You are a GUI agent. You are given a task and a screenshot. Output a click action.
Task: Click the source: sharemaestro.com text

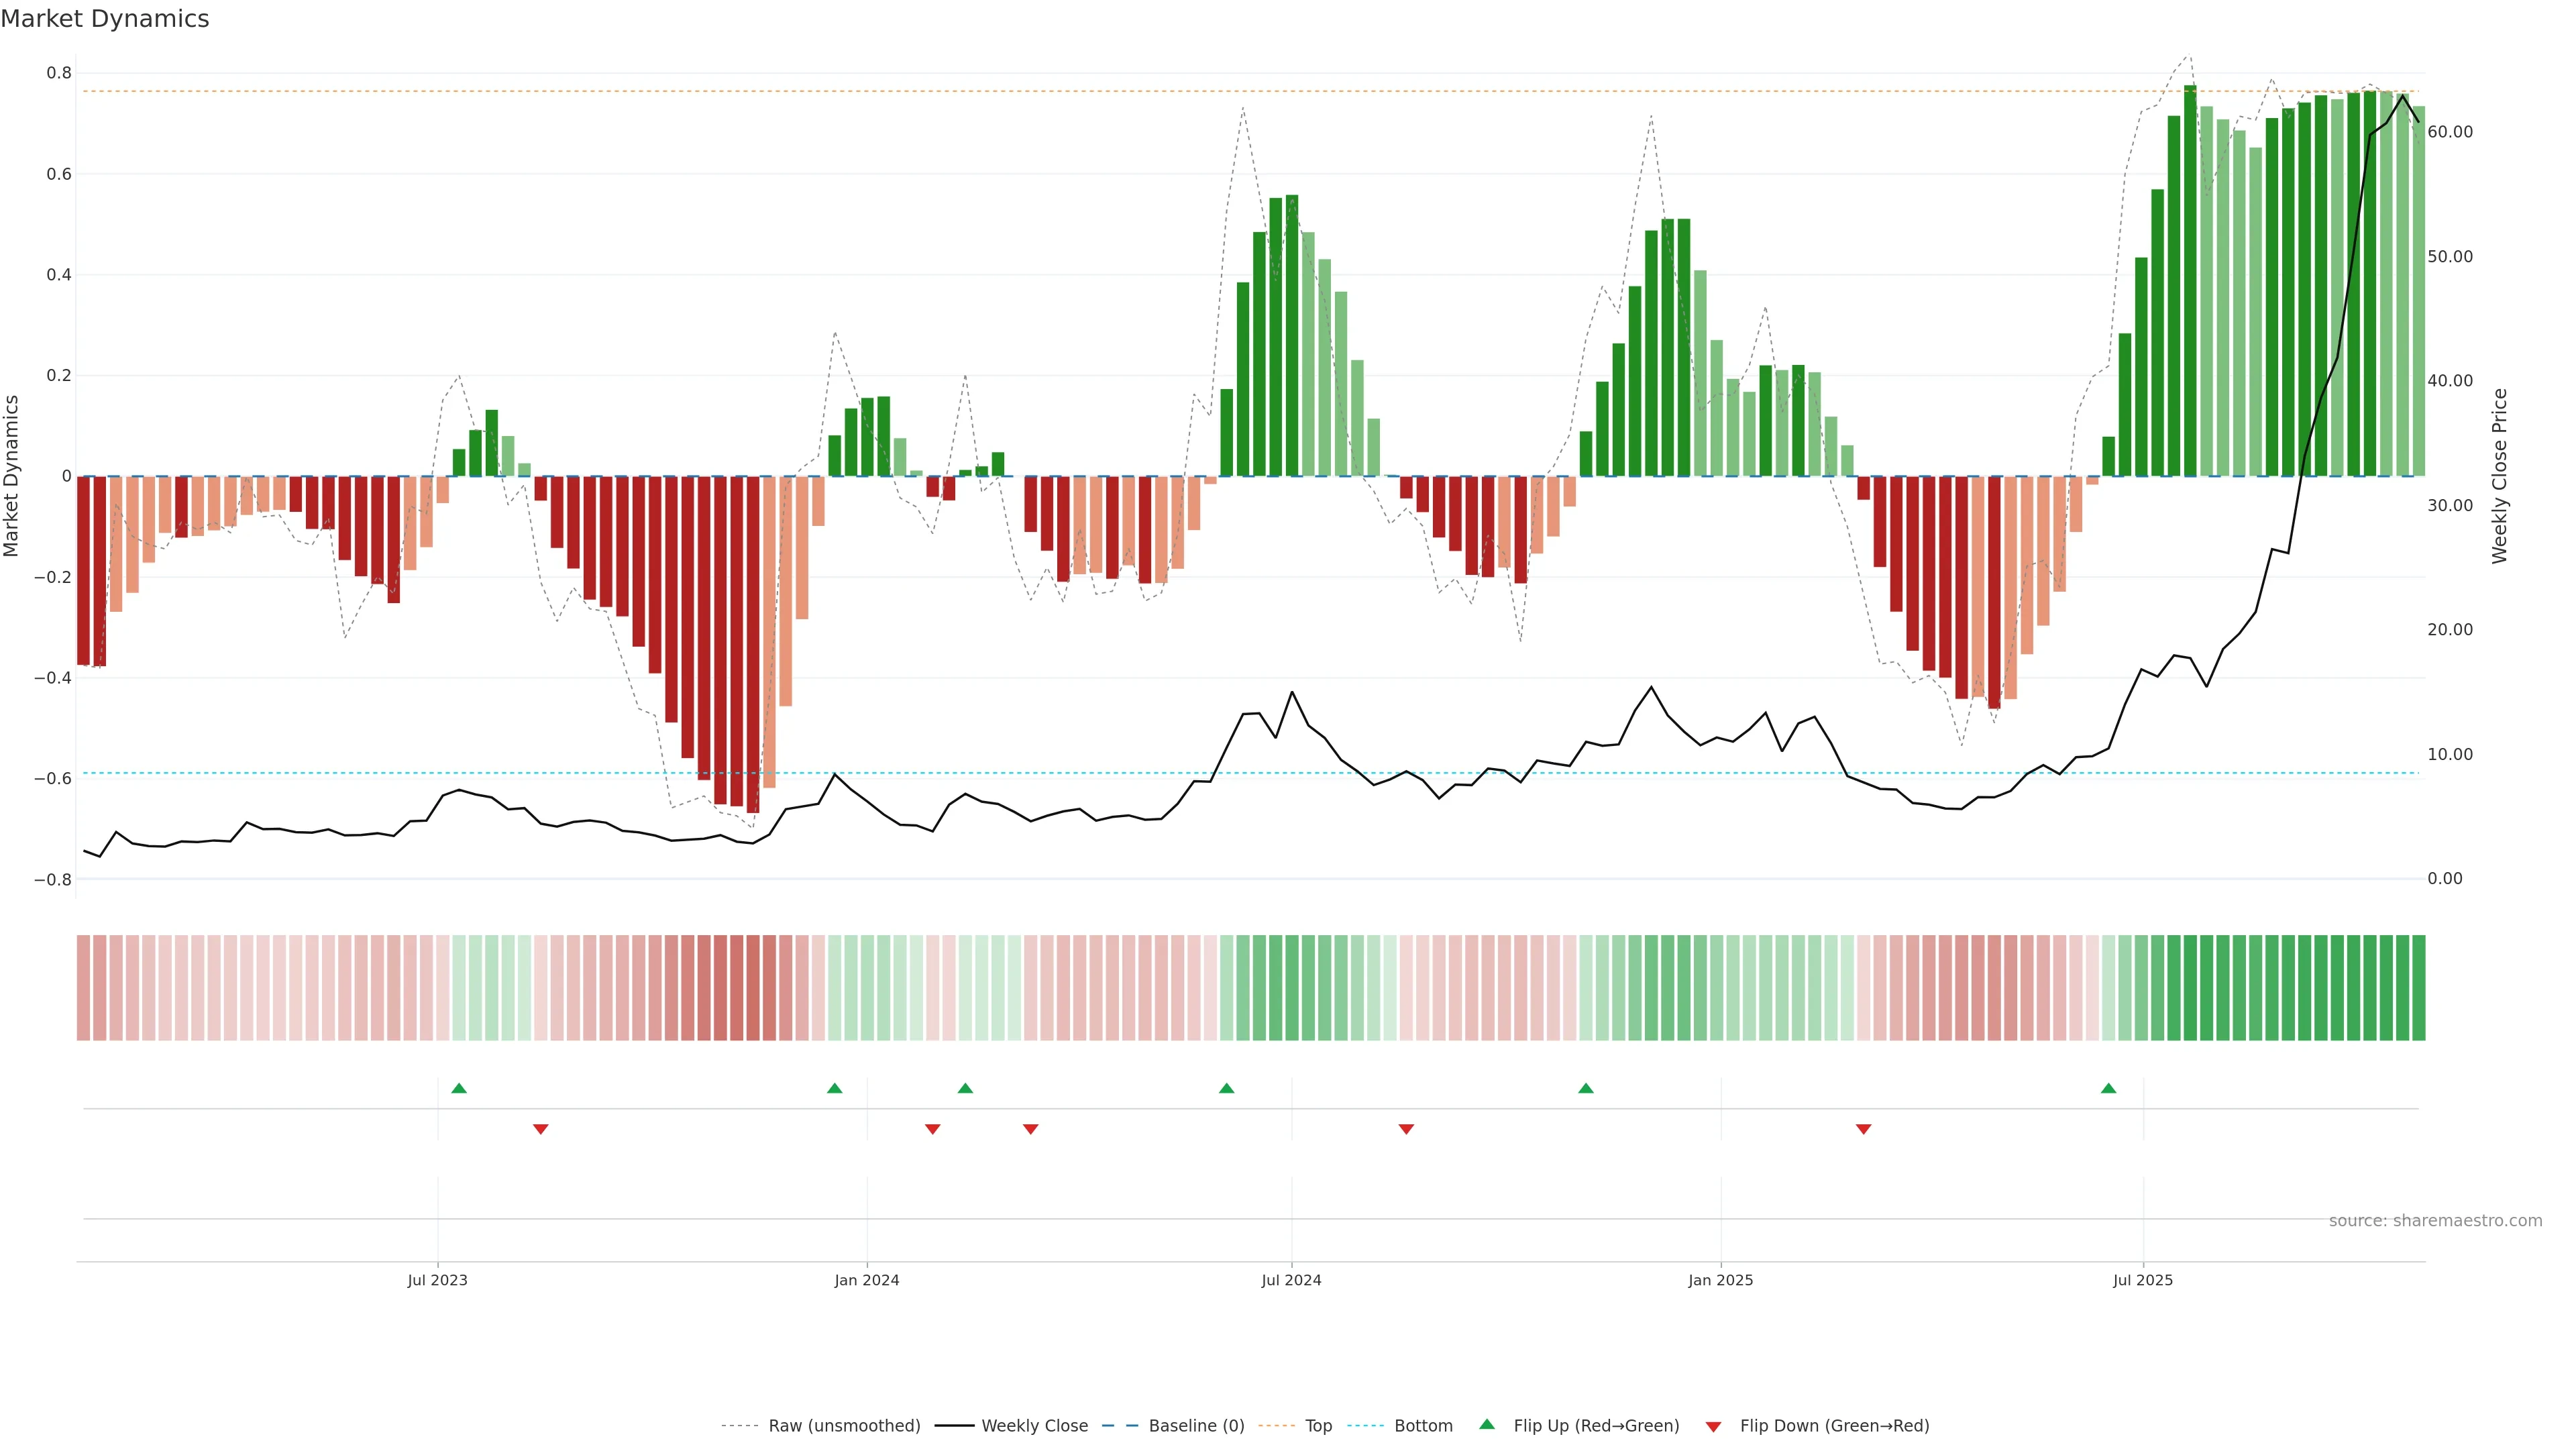point(2435,1220)
